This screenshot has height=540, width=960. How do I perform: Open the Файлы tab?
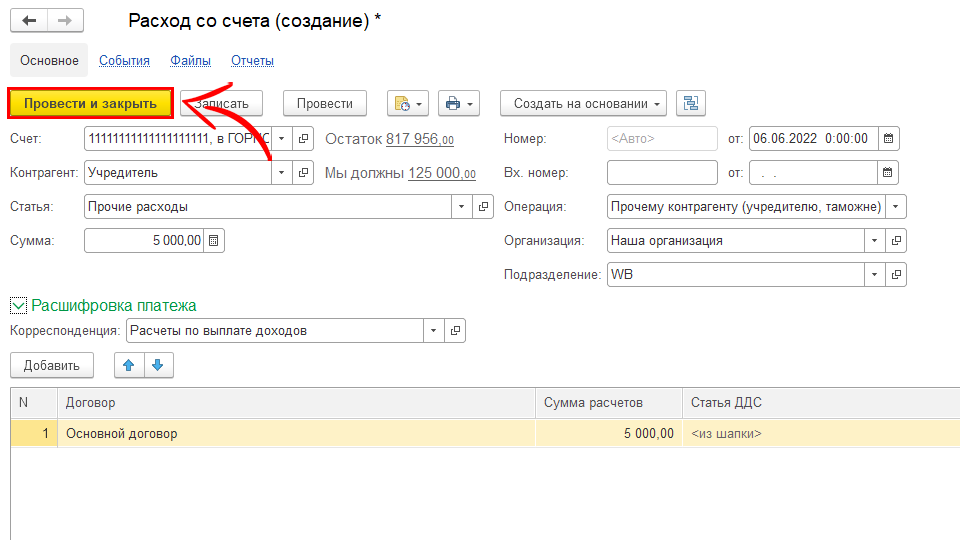(x=190, y=61)
